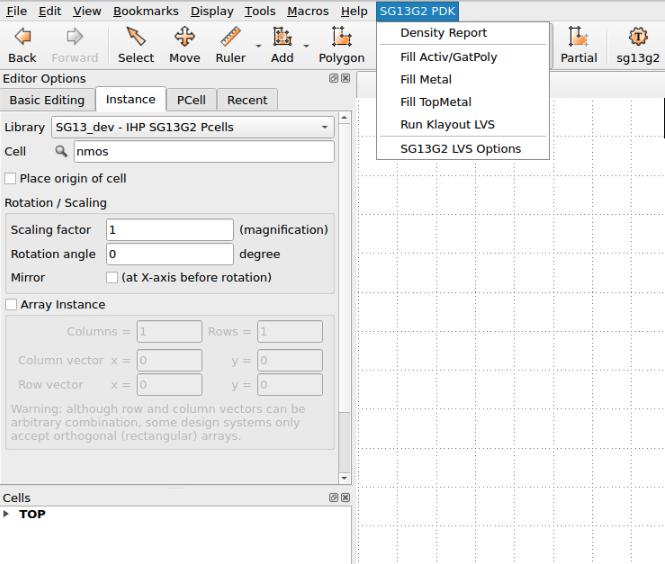Click scroll-down arrow of Editor Options scrollbar

point(344,478)
